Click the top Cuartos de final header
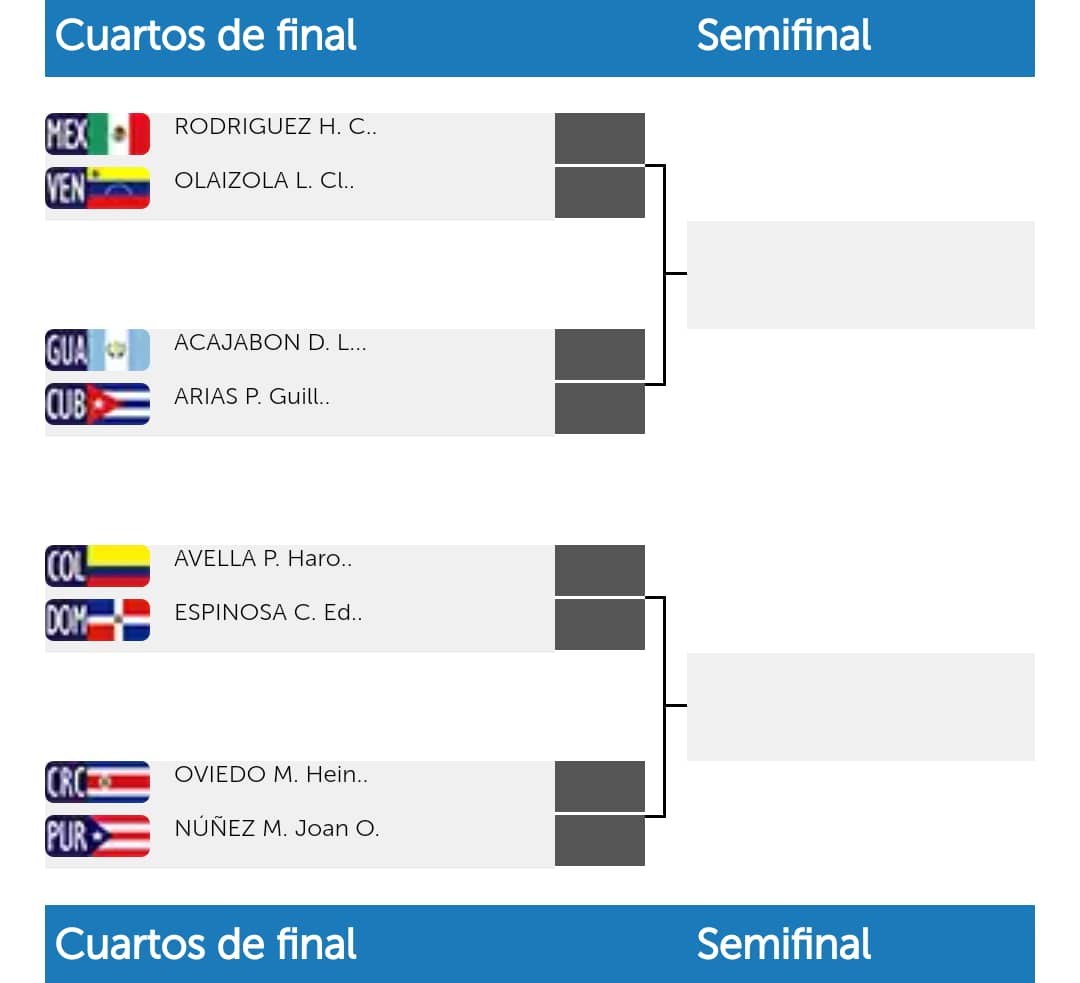 [206, 36]
